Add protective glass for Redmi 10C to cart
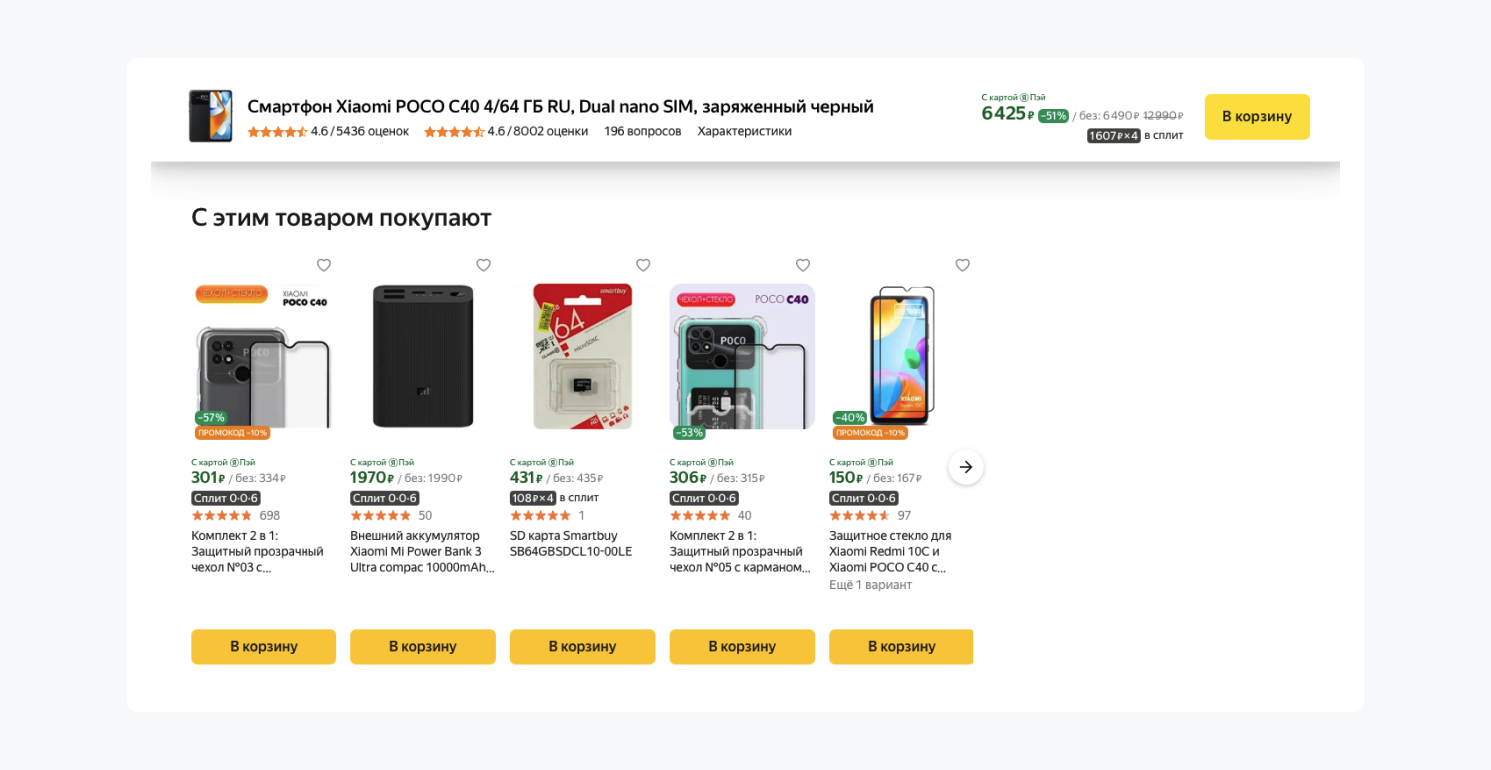 tap(901, 647)
